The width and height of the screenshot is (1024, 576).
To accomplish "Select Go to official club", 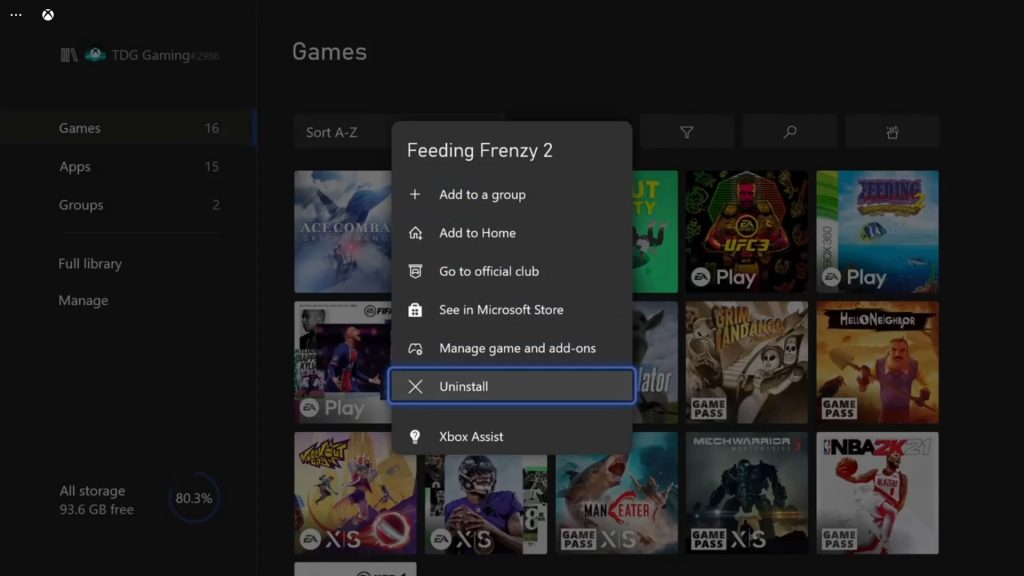I will tap(512, 271).
